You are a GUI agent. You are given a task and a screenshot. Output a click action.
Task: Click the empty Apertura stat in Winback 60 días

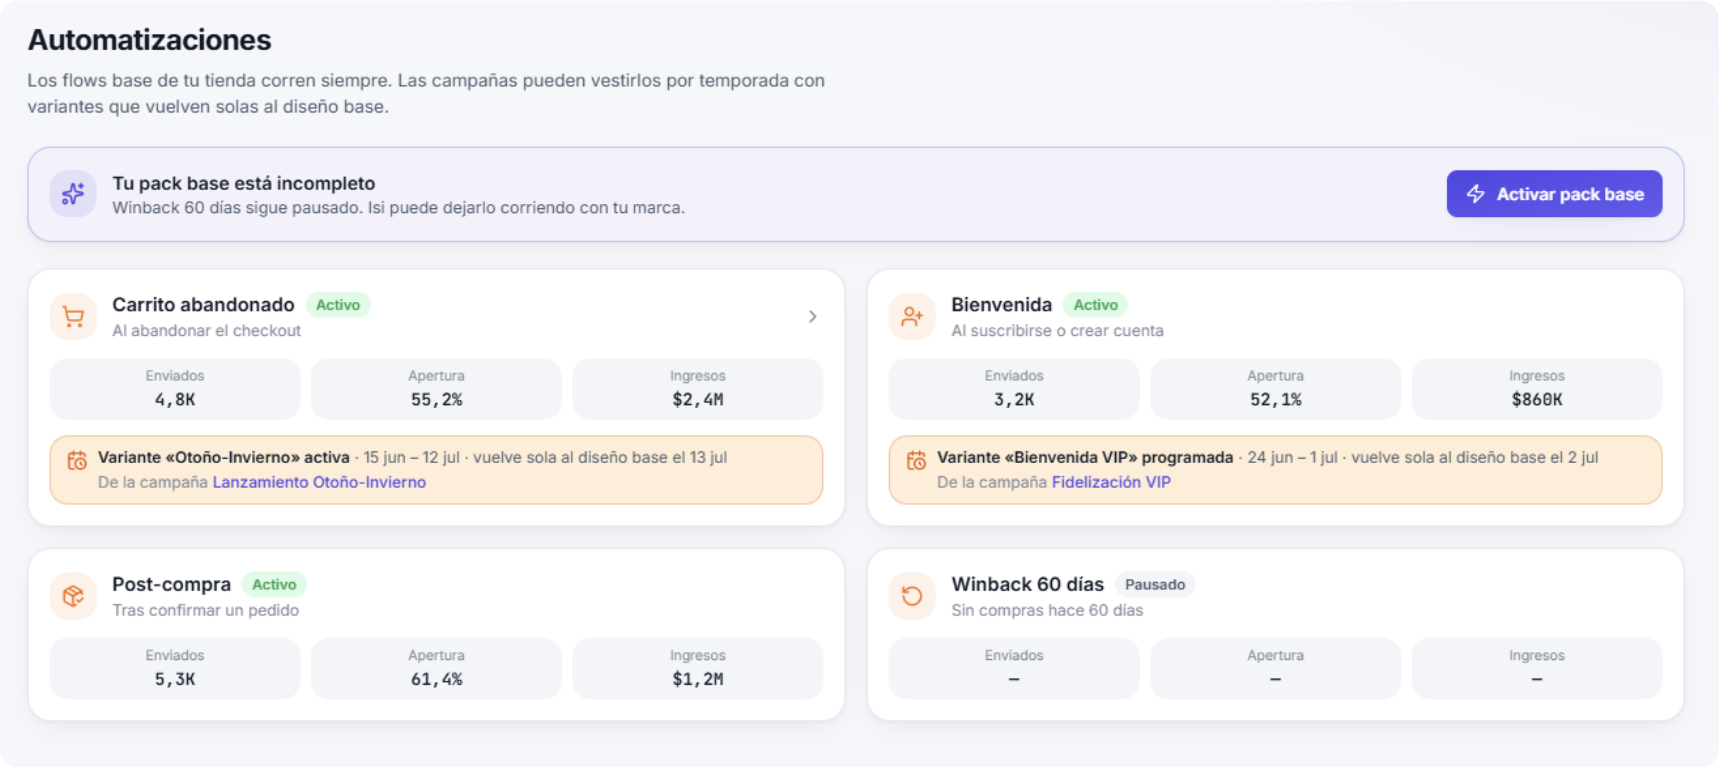(1275, 668)
